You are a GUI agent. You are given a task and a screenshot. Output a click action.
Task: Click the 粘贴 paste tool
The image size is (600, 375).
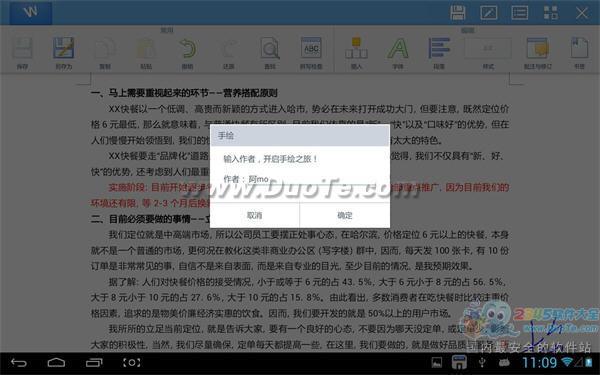(146, 53)
